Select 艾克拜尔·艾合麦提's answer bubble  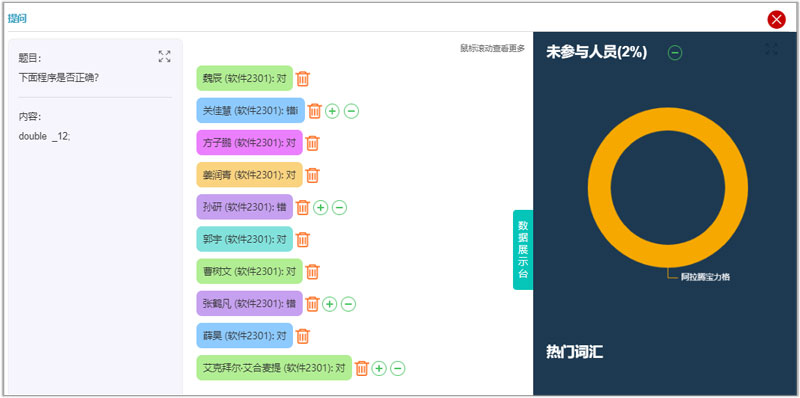(274, 368)
